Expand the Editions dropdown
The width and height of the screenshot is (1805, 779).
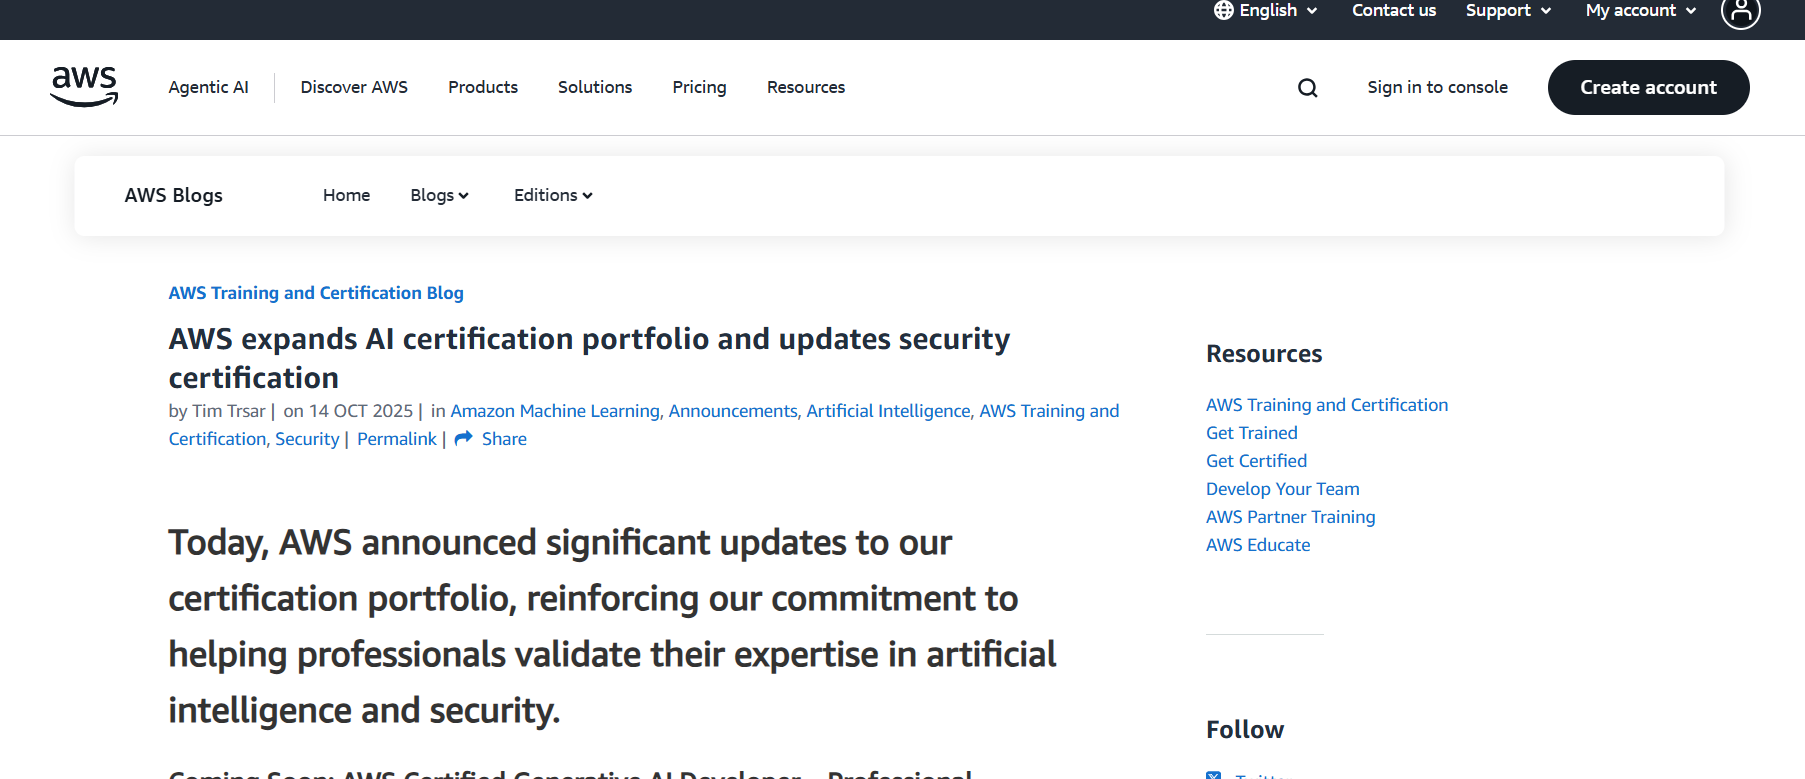pyautogui.click(x=553, y=195)
